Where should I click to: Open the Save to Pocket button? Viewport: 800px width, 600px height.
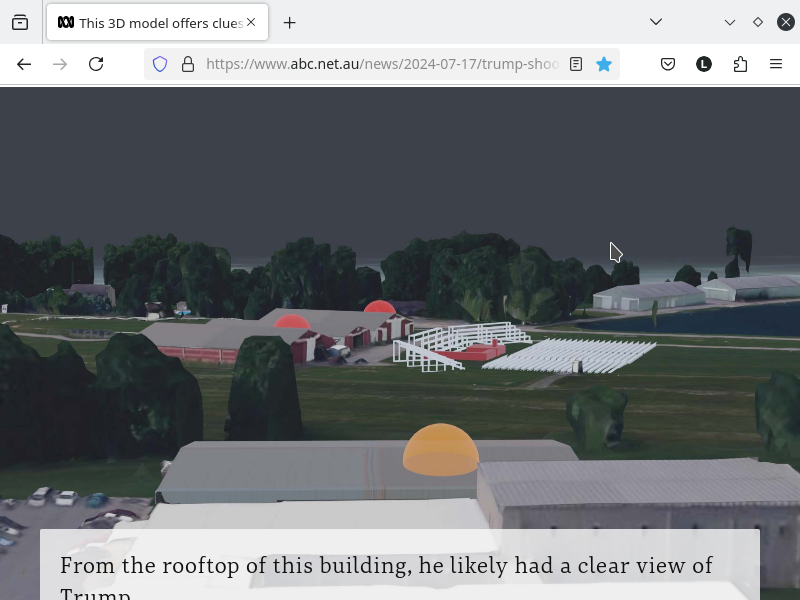[668, 64]
